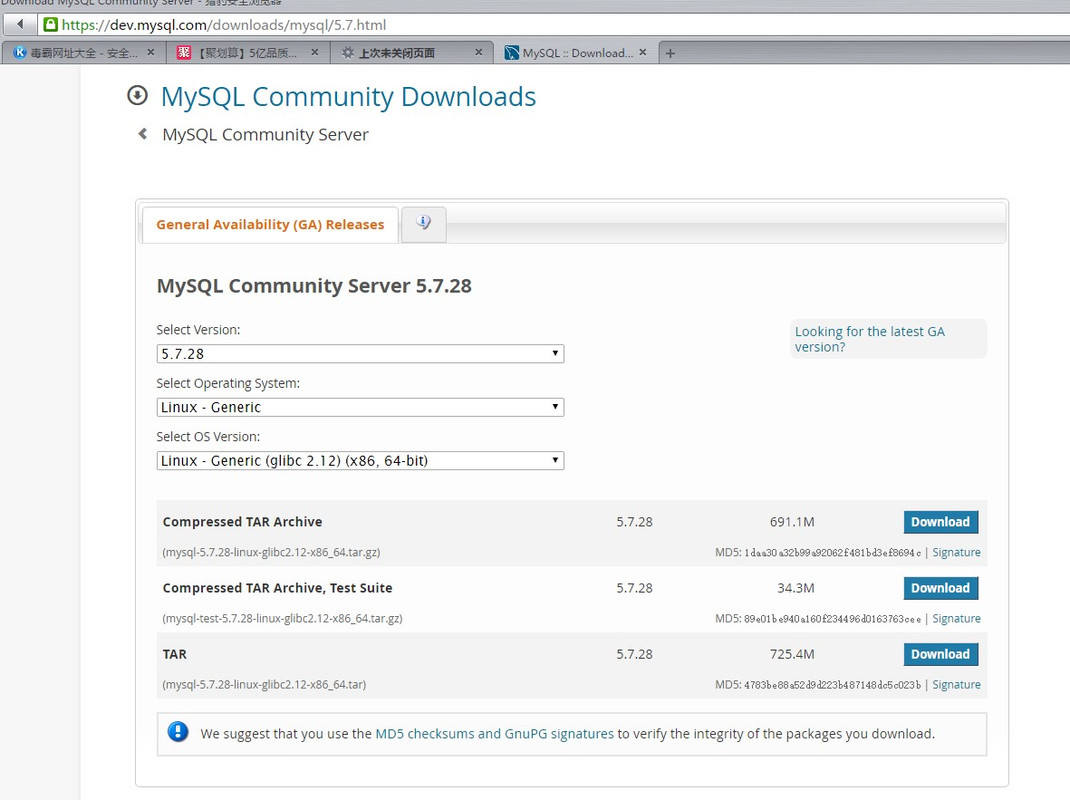Click file name mysql-5.7.28-linux-glibc2.12-x86_64.tar
1070x800 pixels.
click(264, 685)
